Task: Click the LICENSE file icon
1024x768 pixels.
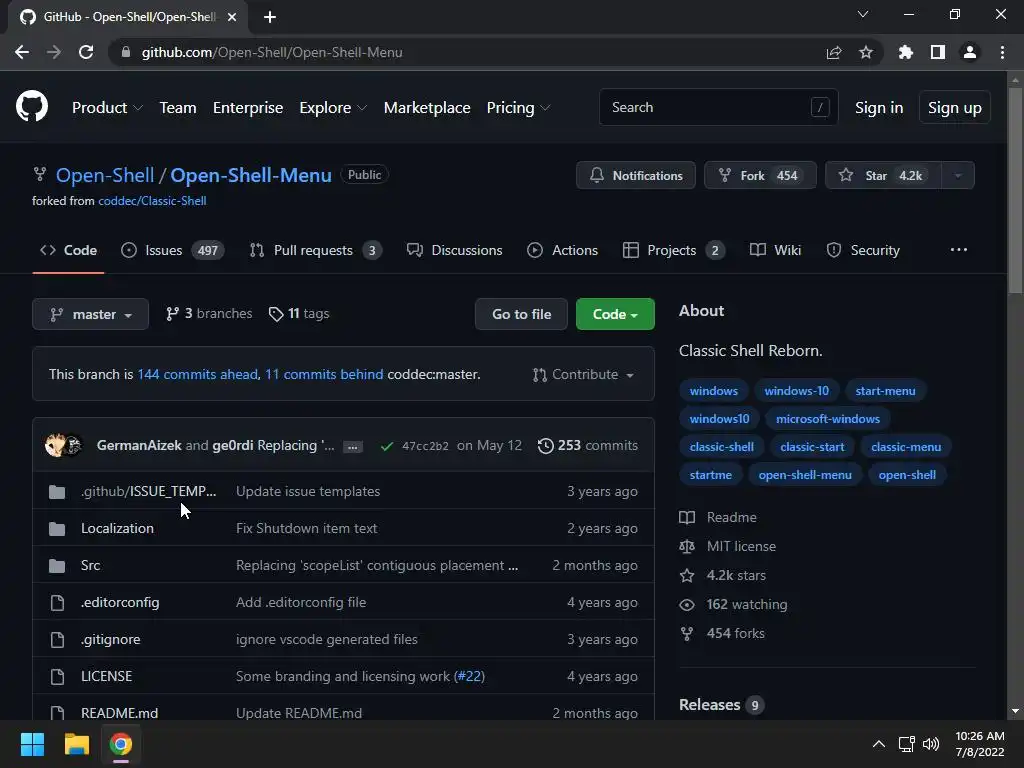Action: point(57,677)
